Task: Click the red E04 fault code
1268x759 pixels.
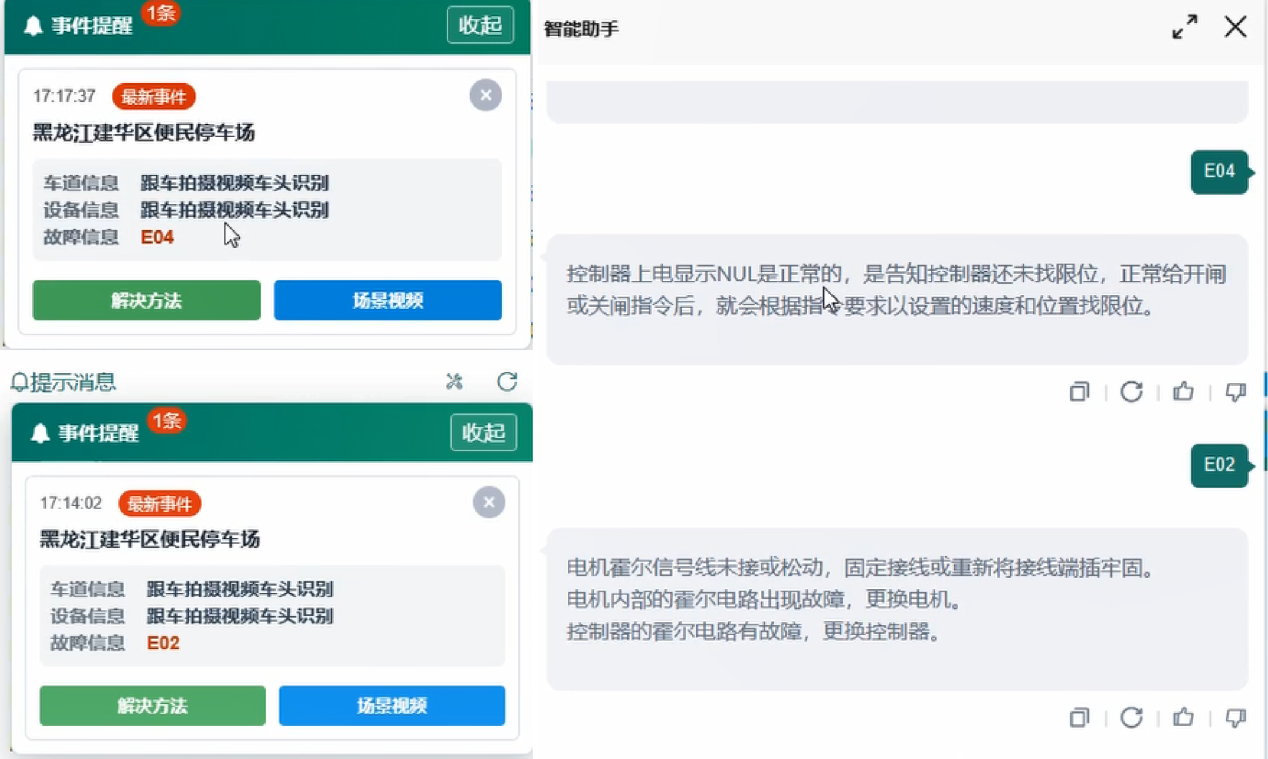Action: click(x=157, y=237)
